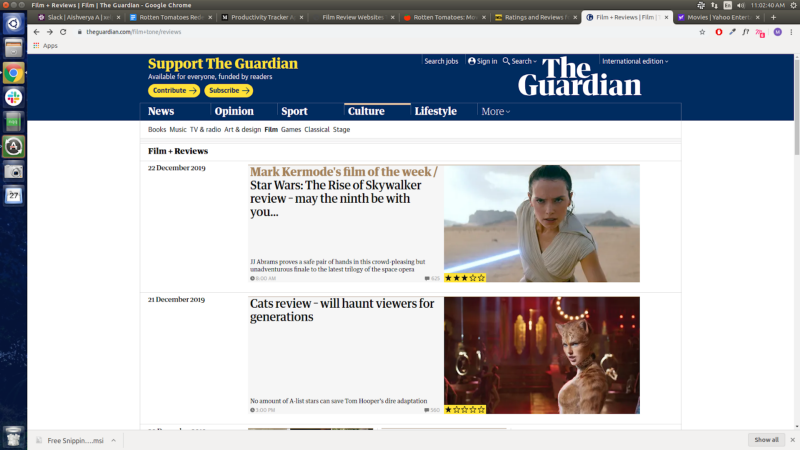
Task: Open the Sport section
Action: [294, 111]
